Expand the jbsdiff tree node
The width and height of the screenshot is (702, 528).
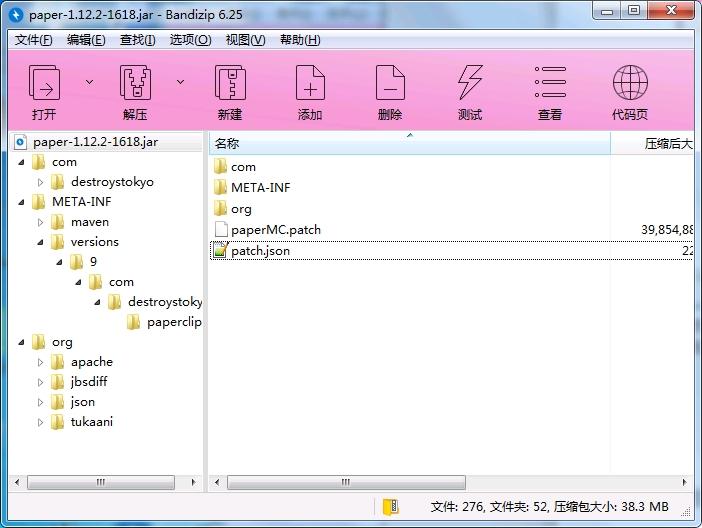[40, 382]
